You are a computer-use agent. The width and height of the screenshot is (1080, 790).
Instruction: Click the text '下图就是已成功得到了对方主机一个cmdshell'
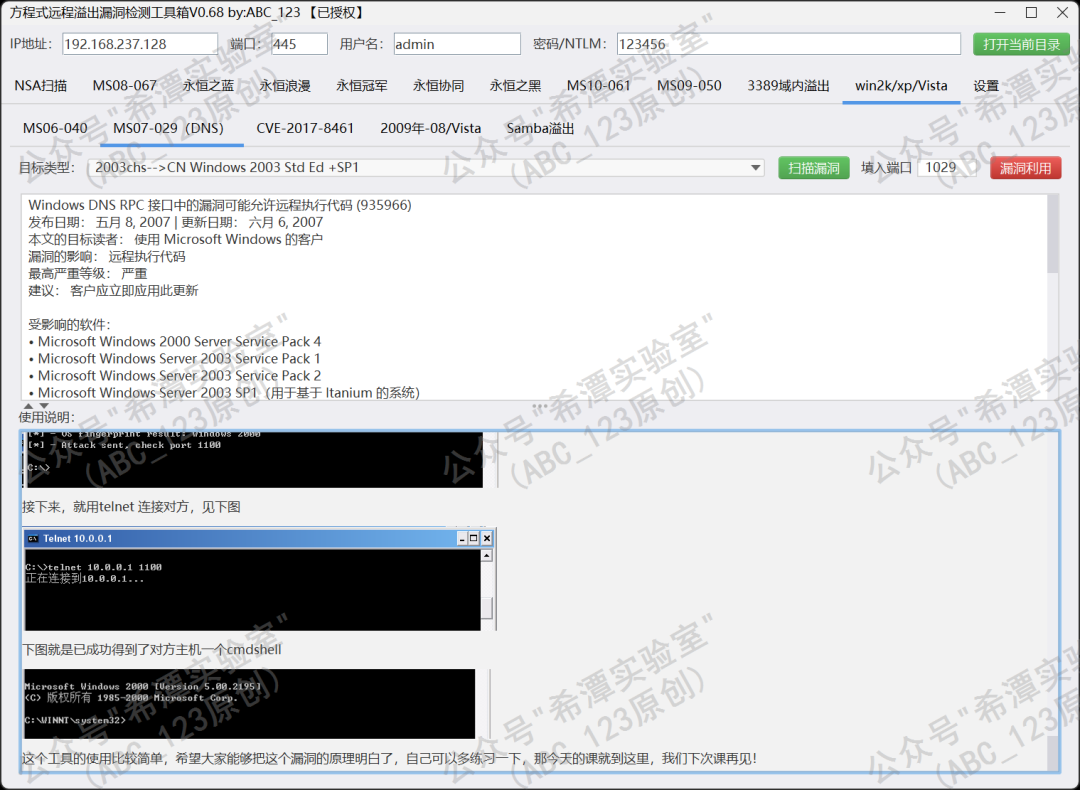(x=152, y=649)
